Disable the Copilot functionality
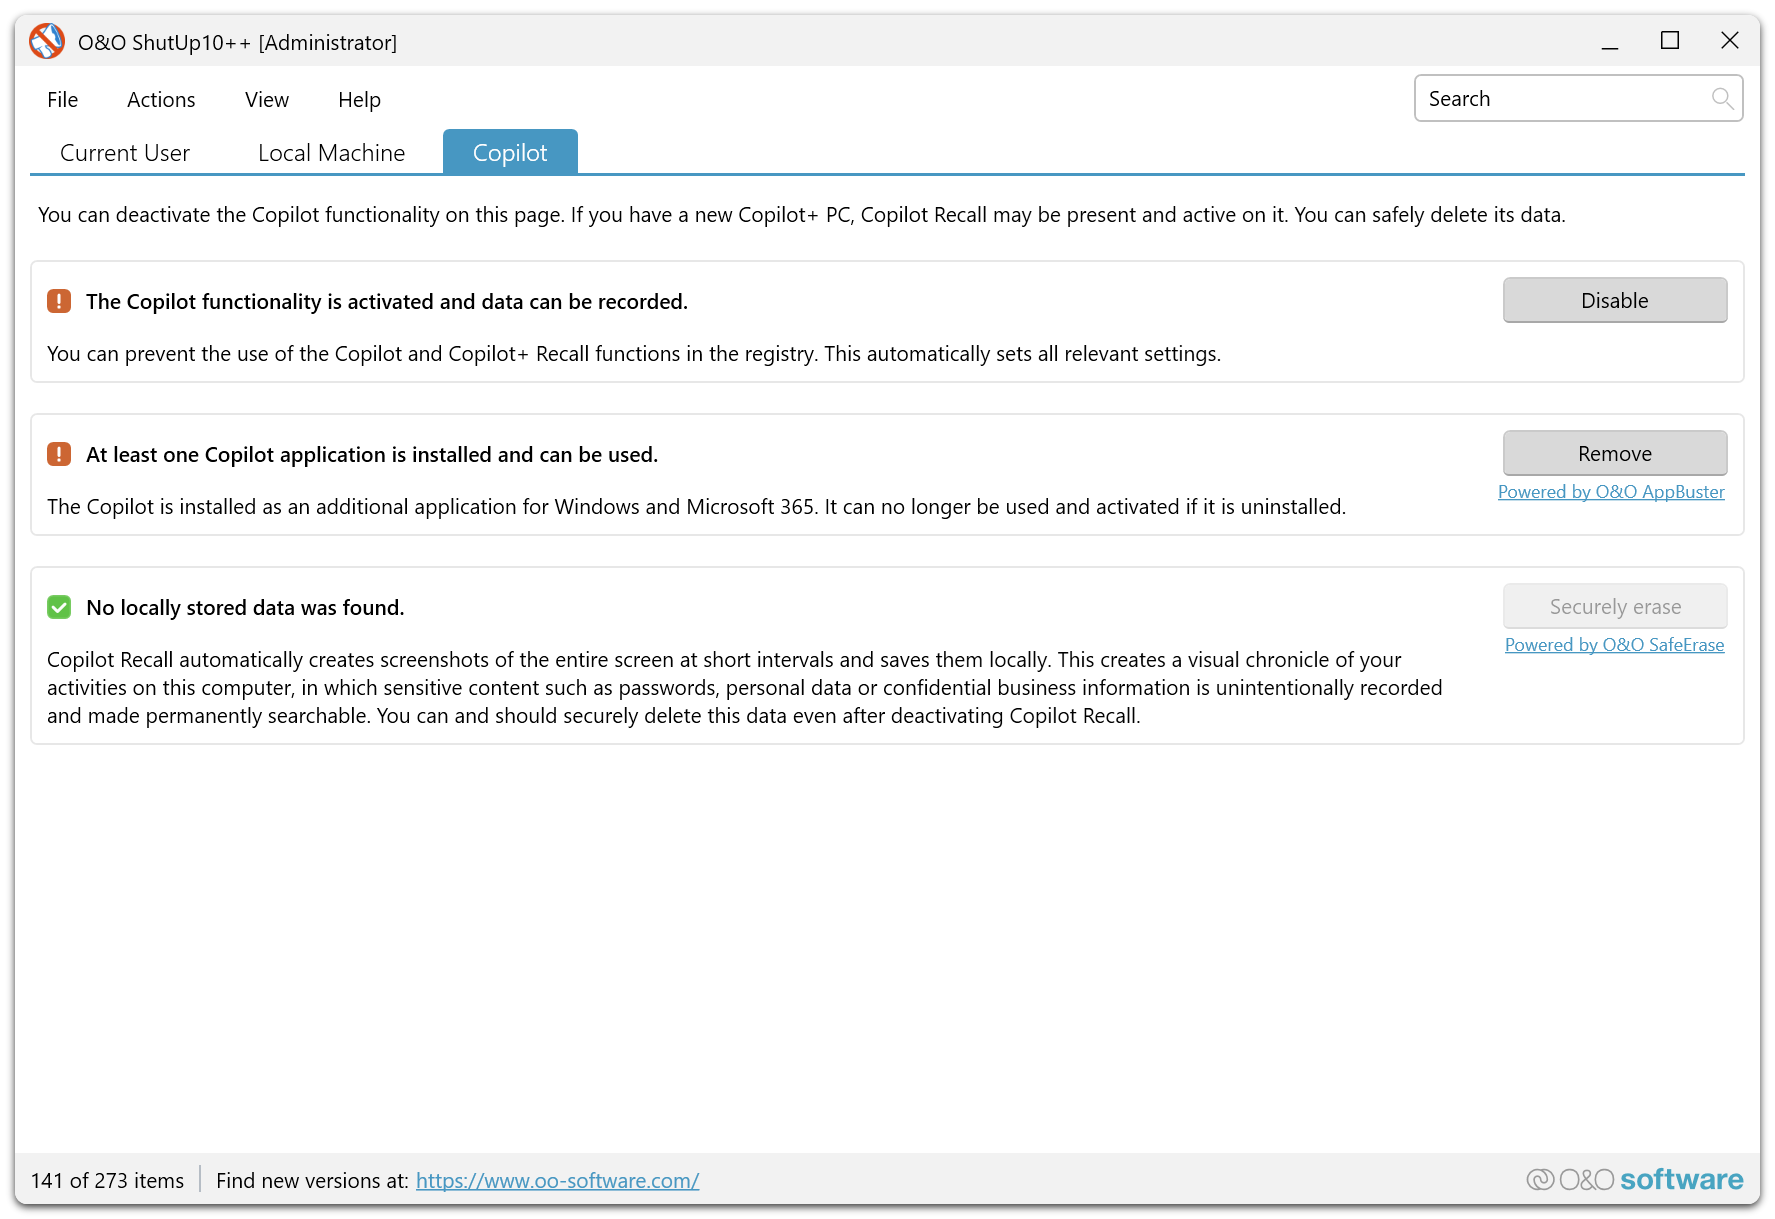The width and height of the screenshot is (1775, 1219). click(x=1614, y=300)
